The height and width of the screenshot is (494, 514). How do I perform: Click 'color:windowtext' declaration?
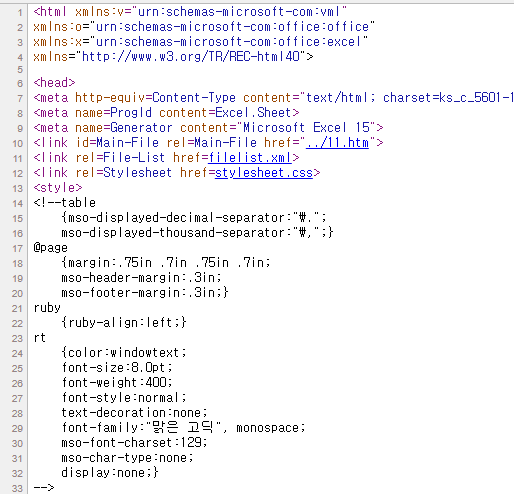(124, 353)
